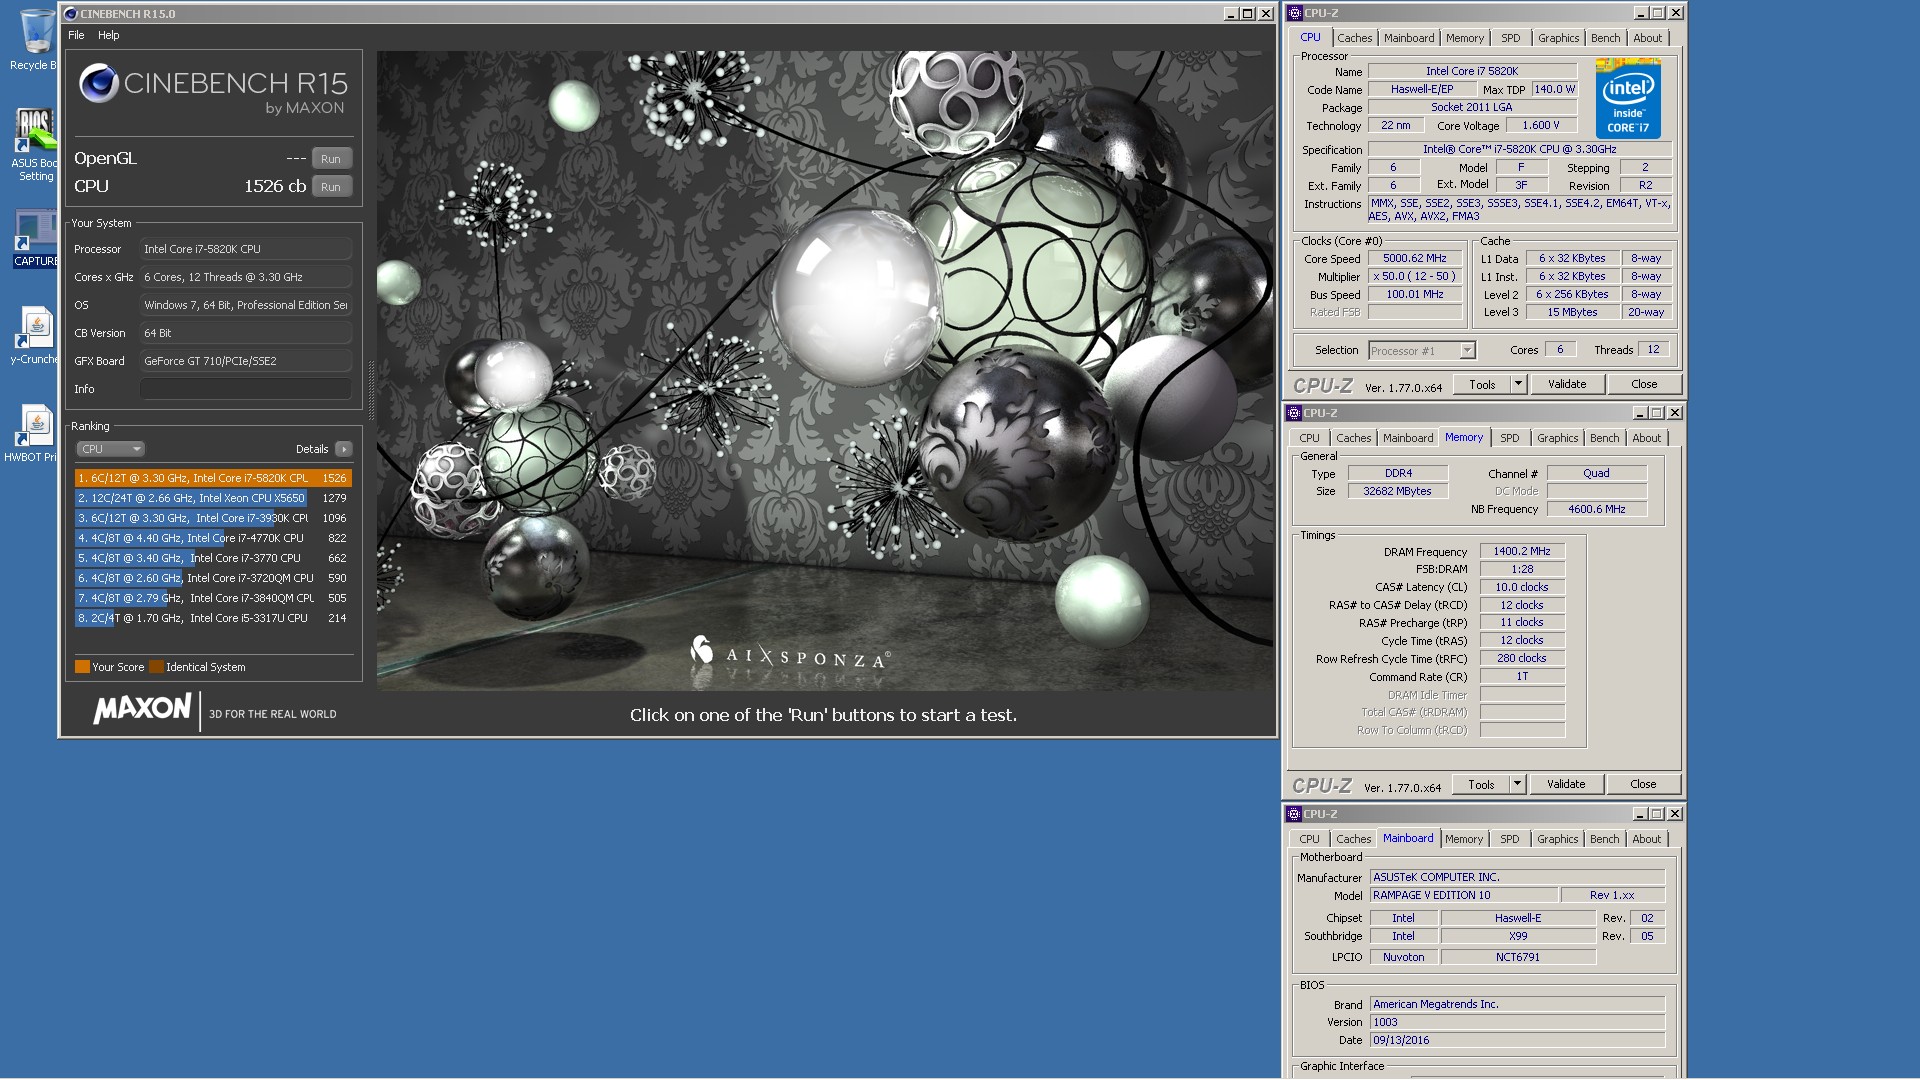Run the CPU benchmark

click(x=331, y=187)
